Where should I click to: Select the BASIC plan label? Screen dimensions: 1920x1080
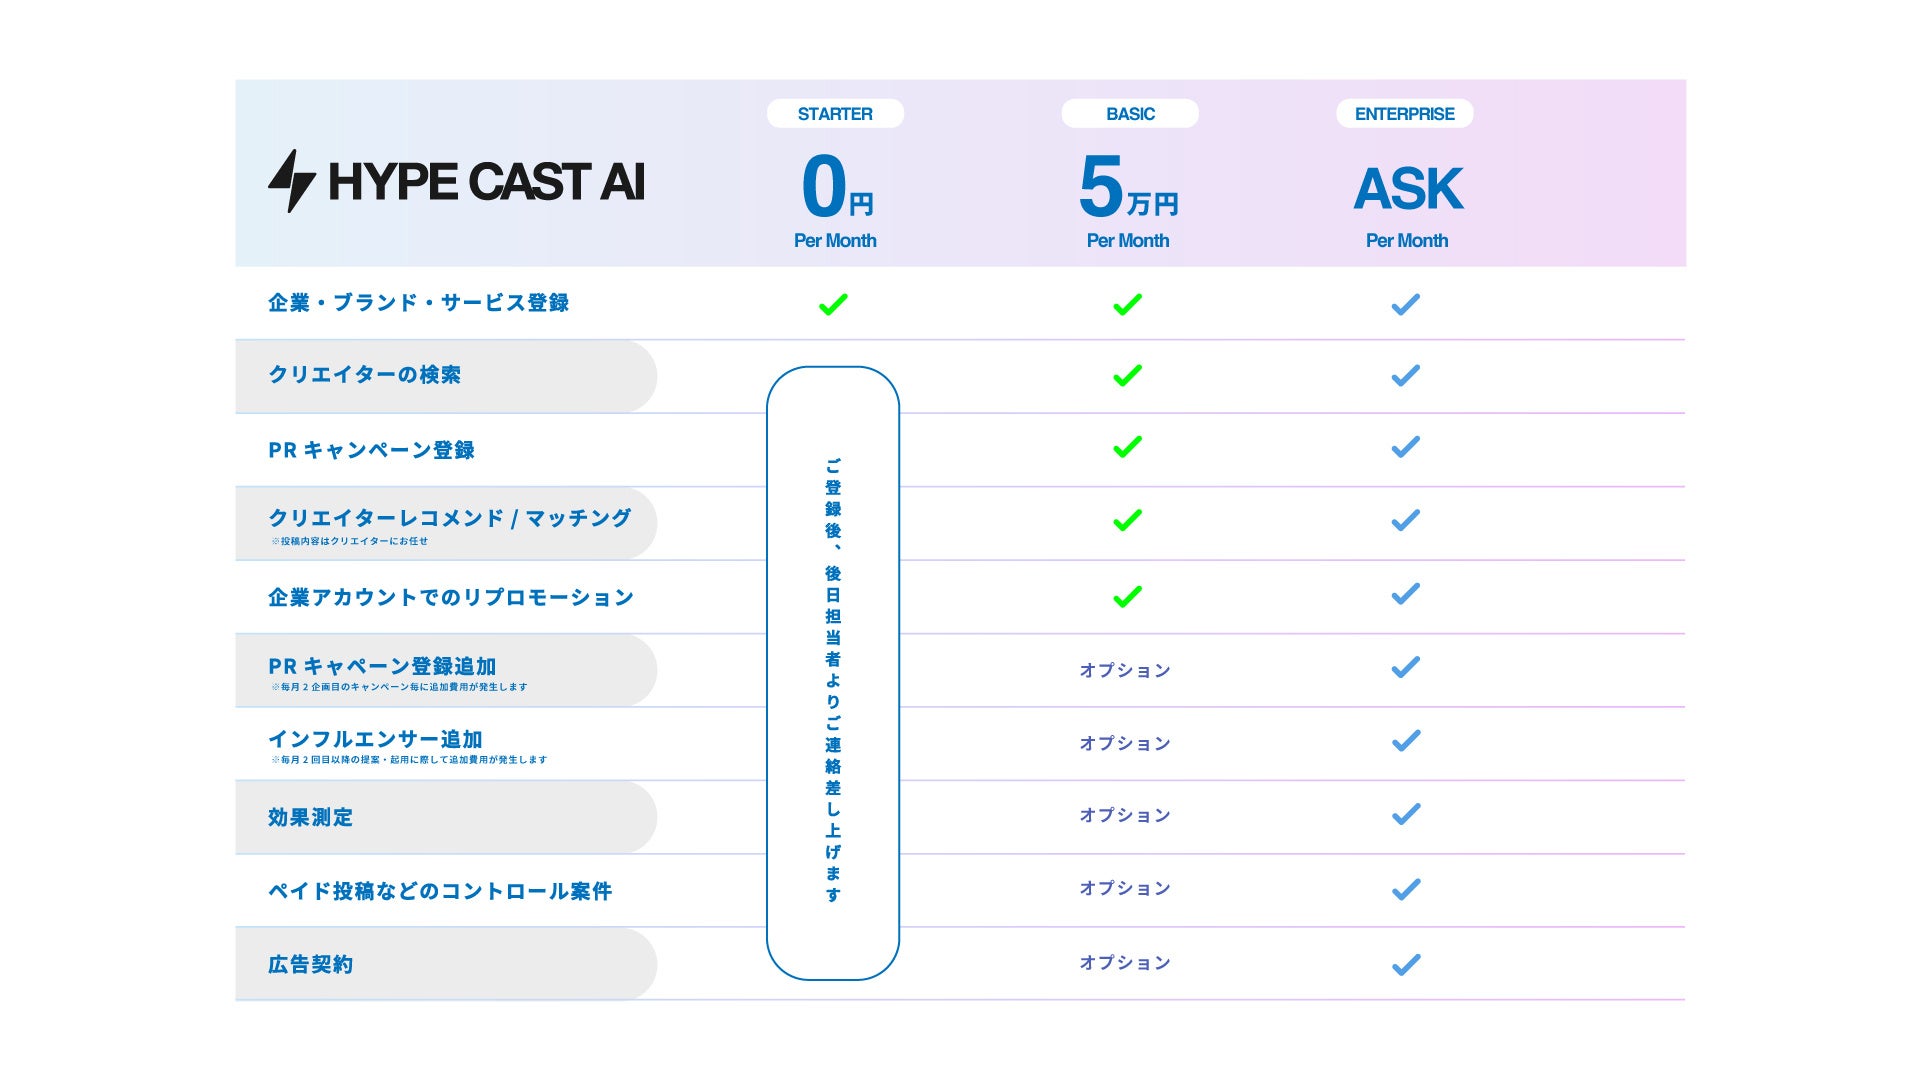(x=1130, y=114)
